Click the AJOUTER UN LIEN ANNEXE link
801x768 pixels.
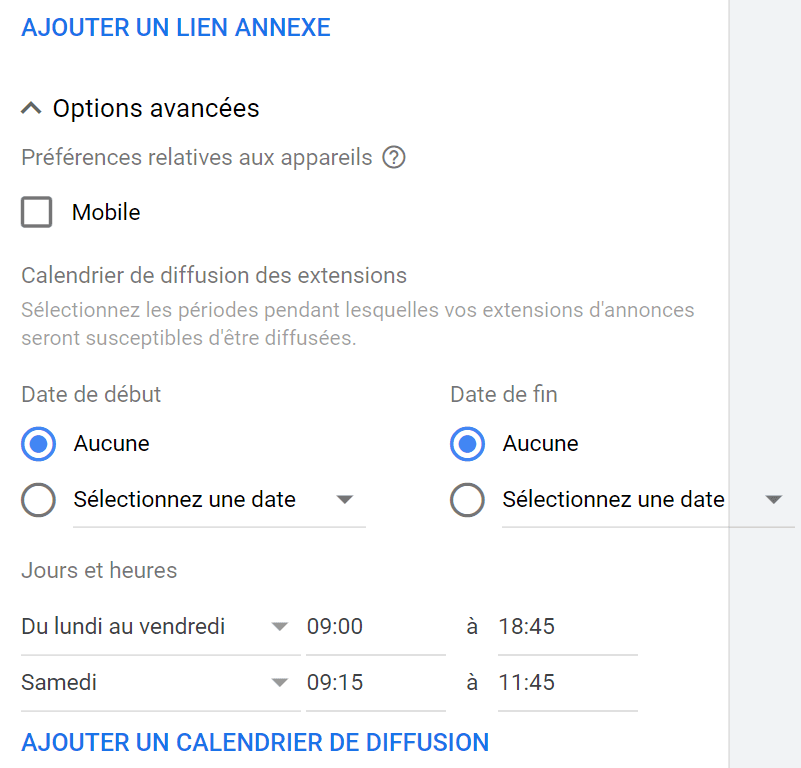pyautogui.click(x=176, y=27)
